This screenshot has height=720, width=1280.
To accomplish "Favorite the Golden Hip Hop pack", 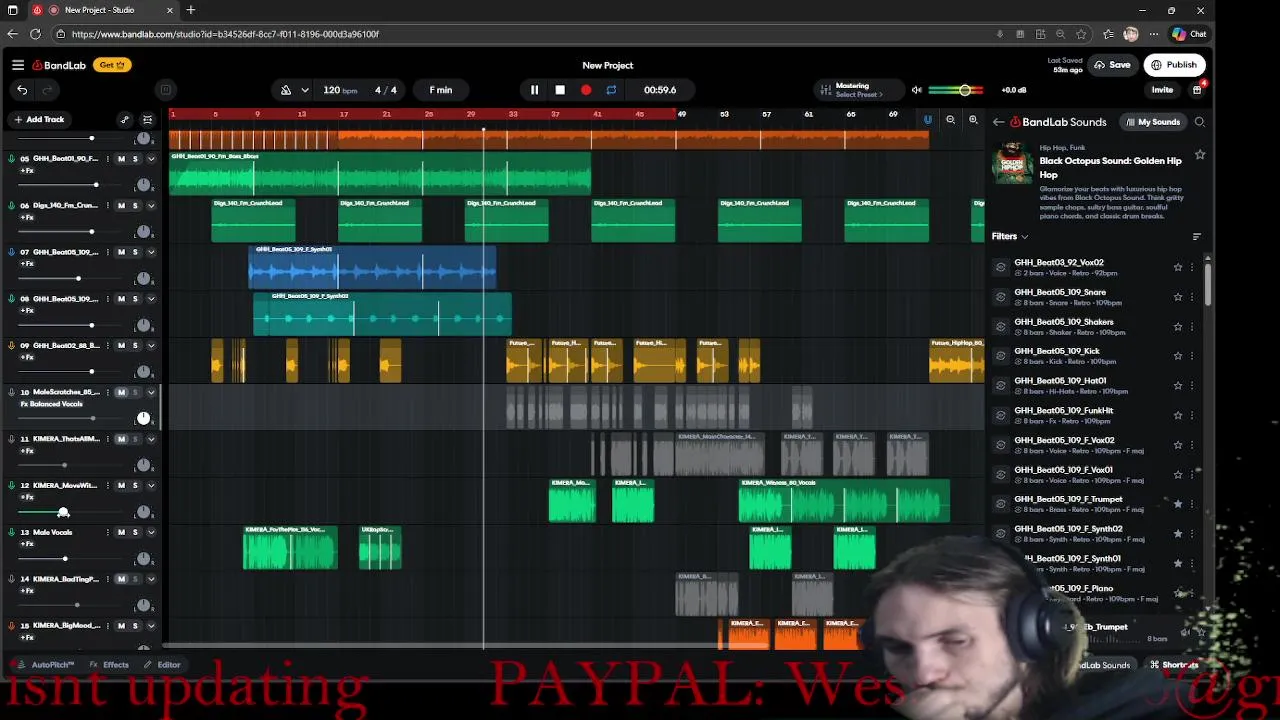I will [1200, 155].
